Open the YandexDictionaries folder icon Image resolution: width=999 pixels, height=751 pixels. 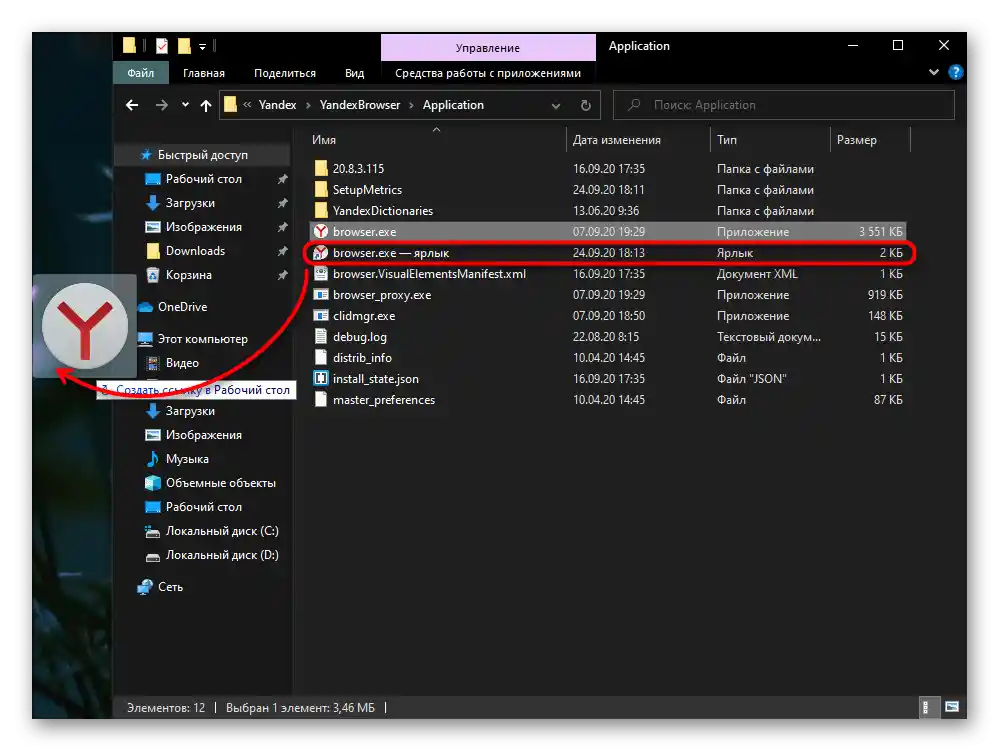pos(321,210)
